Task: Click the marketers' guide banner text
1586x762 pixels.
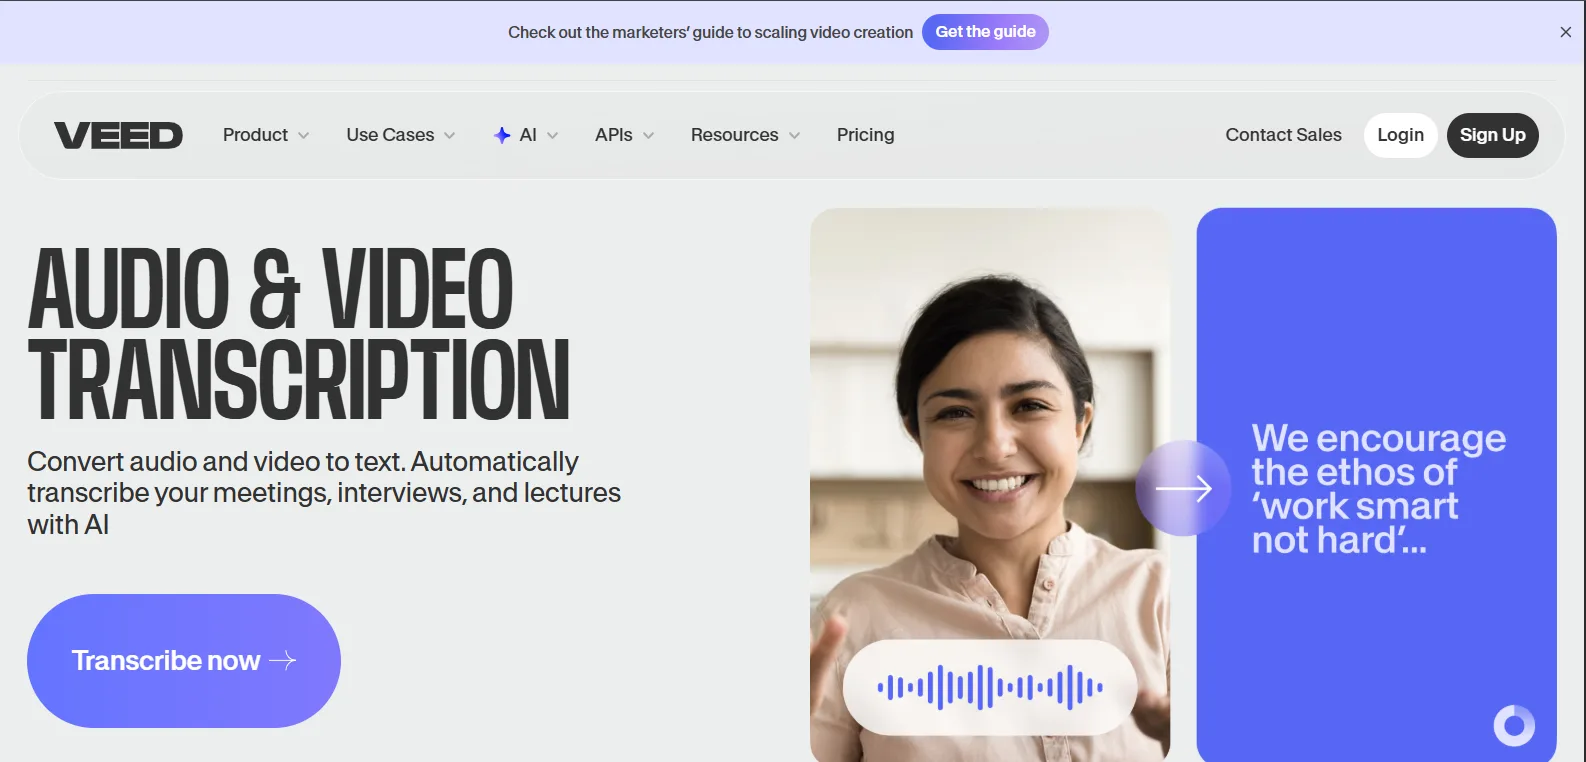Action: 710,32
